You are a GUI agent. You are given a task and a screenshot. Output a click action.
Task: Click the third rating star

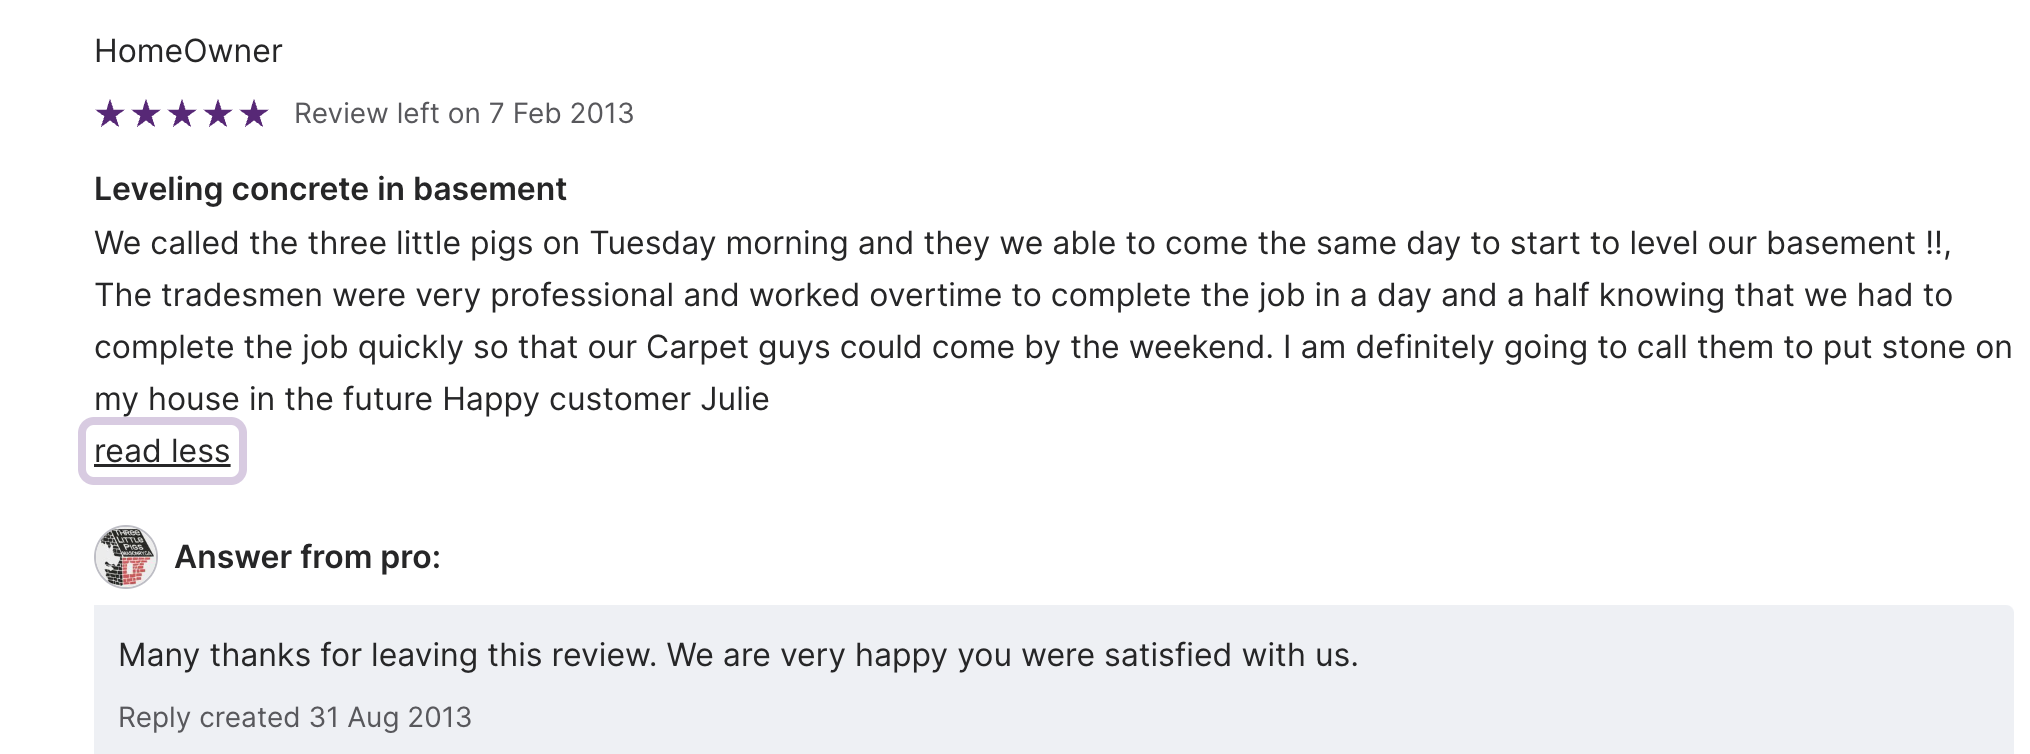(182, 114)
